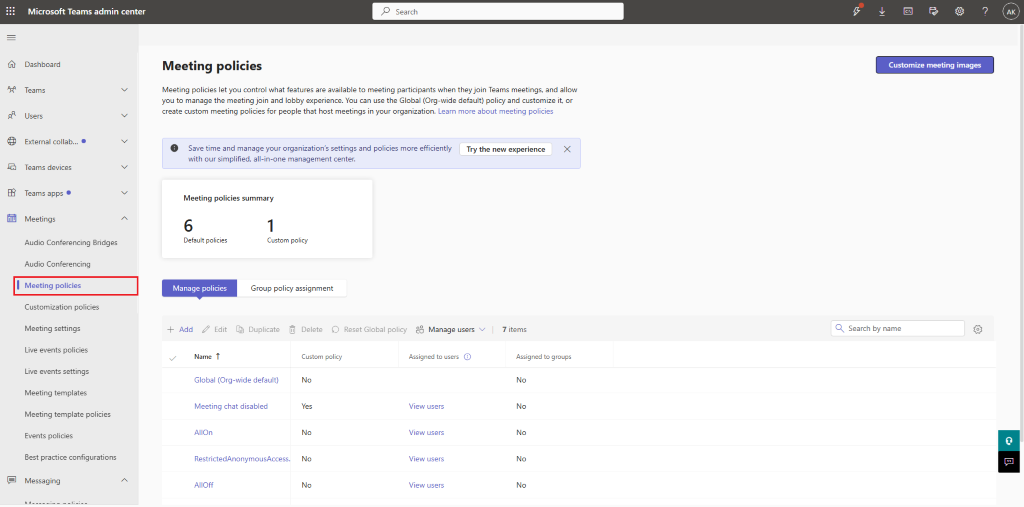The height and width of the screenshot is (507, 1024).
Task: Click the downloads arrow icon in header
Action: tap(882, 12)
